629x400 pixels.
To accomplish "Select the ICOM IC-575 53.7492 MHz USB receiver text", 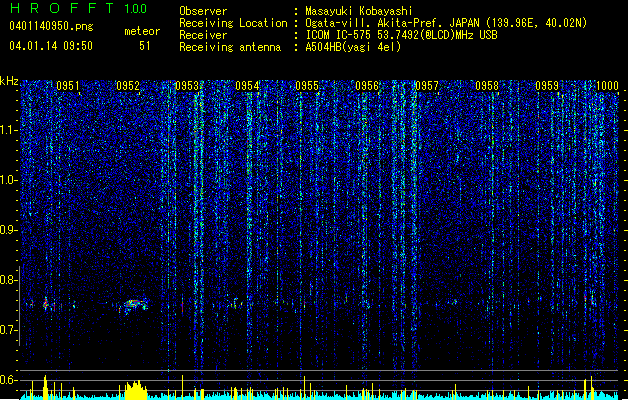I will pyautogui.click(x=402, y=35).
